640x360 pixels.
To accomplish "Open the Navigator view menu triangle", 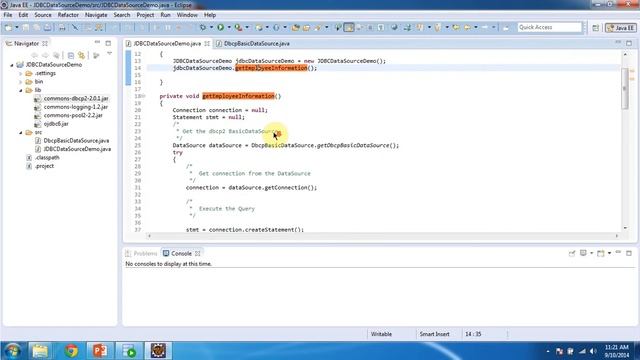I will pos(109,54).
